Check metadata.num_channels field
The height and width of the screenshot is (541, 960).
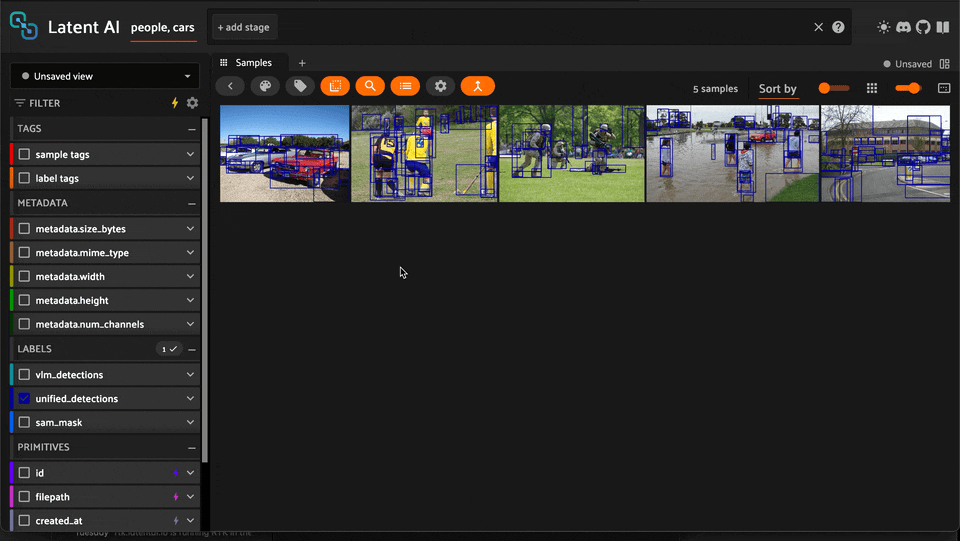click(x=24, y=324)
